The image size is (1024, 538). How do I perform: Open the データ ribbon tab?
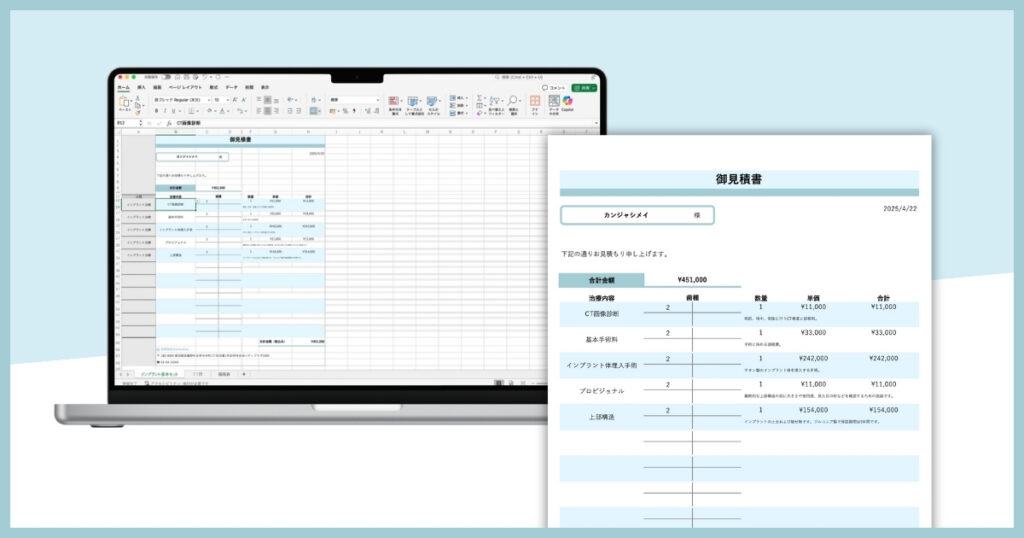(x=232, y=87)
